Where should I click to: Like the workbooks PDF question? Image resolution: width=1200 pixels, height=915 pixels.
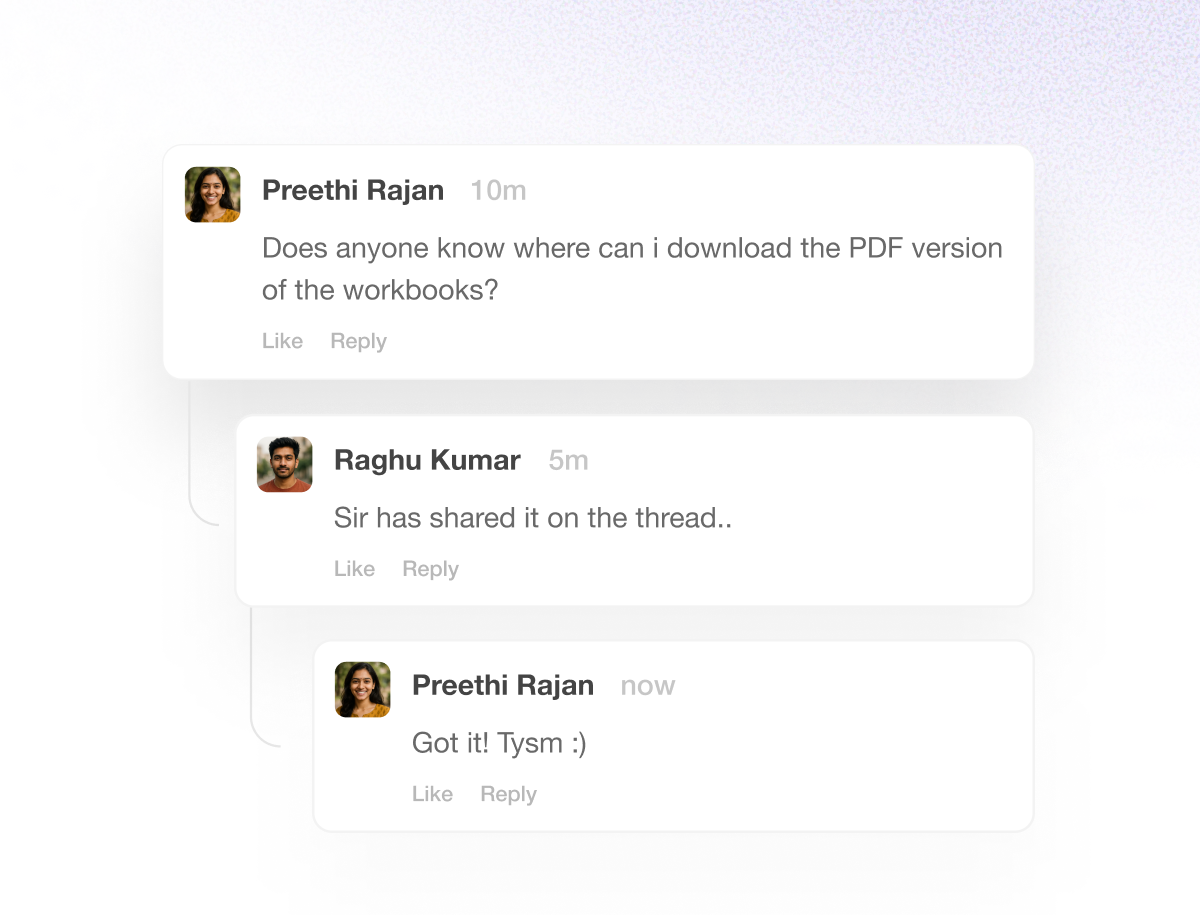[282, 341]
